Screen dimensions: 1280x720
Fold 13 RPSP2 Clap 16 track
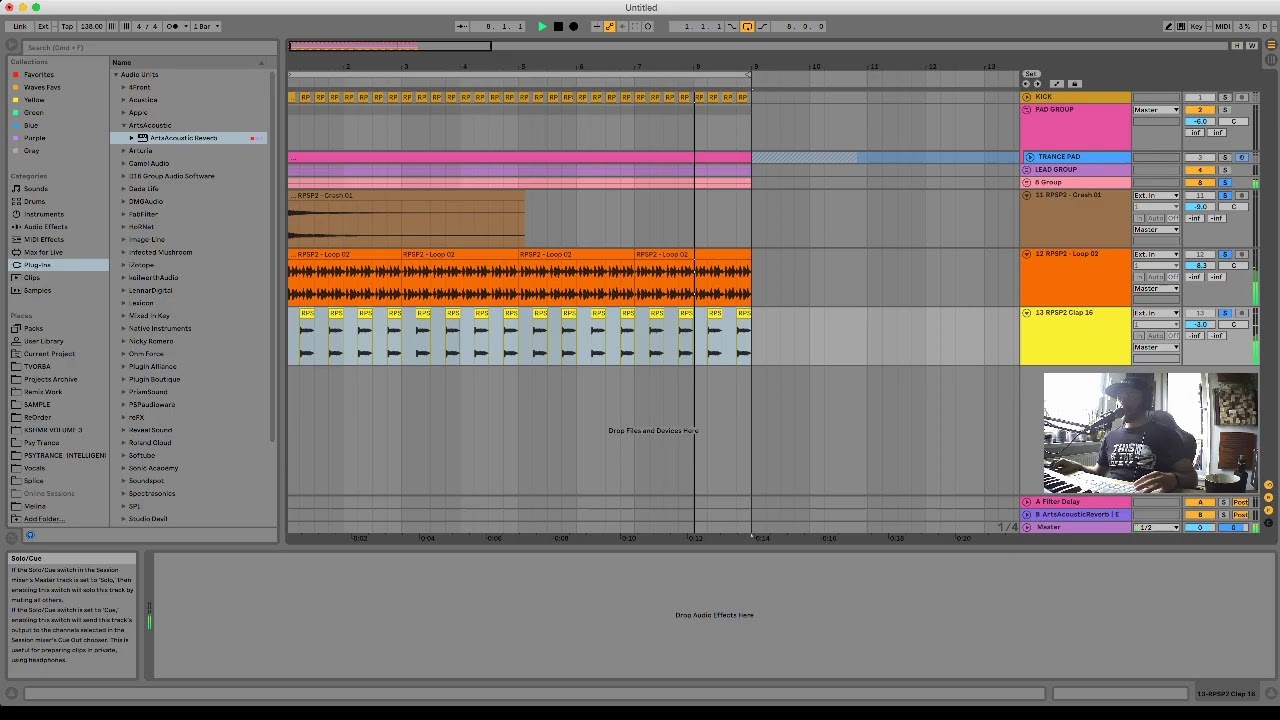pyautogui.click(x=1026, y=313)
